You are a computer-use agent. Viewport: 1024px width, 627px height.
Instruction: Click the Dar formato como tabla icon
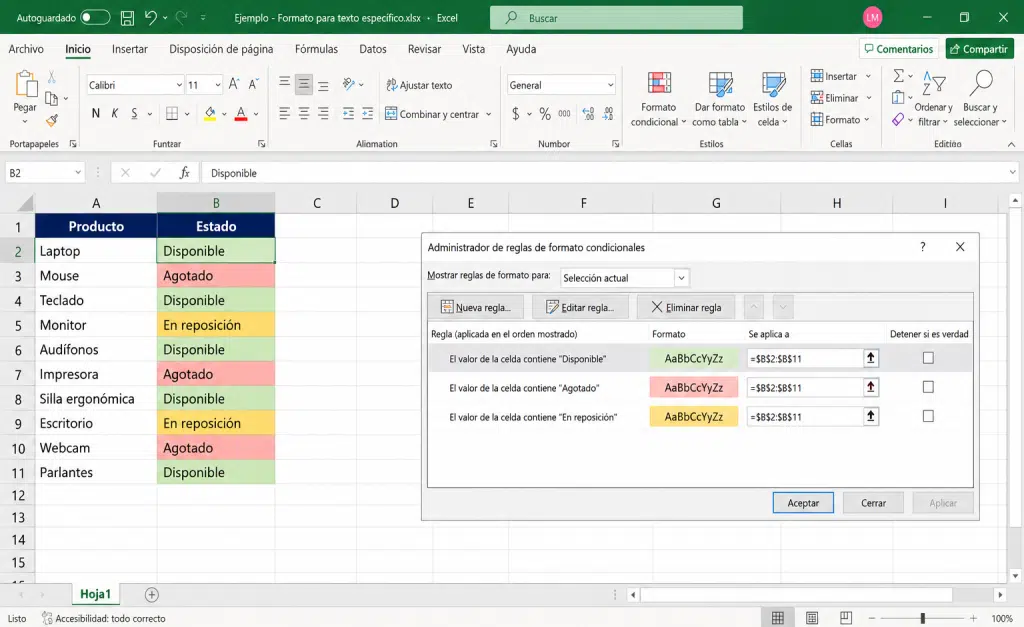click(x=720, y=83)
